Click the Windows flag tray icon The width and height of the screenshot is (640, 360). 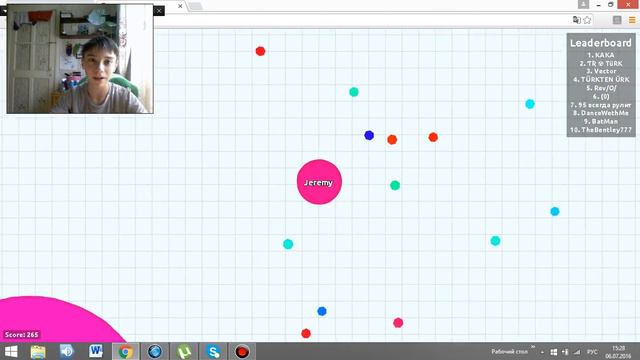pyautogui.click(x=554, y=352)
